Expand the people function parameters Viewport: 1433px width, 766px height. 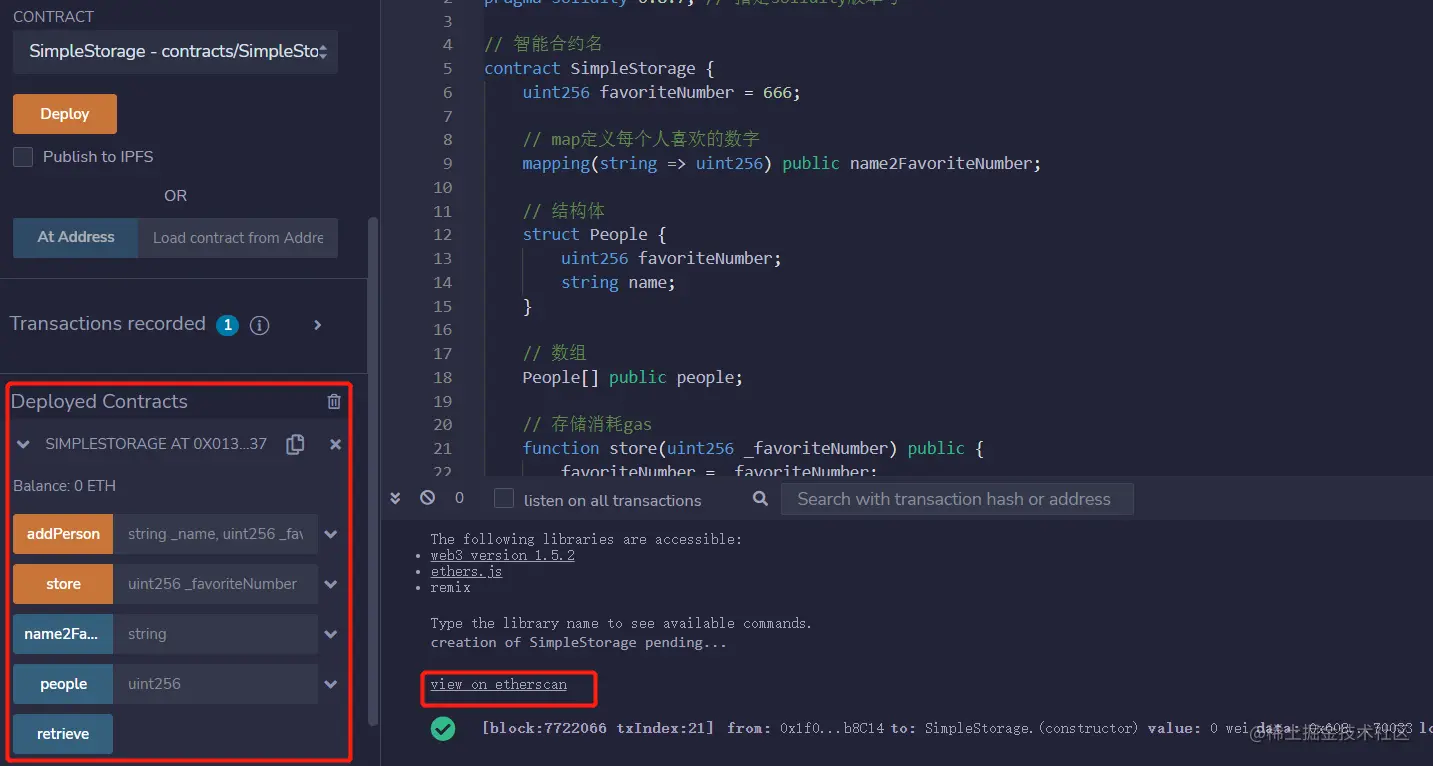[x=331, y=684]
